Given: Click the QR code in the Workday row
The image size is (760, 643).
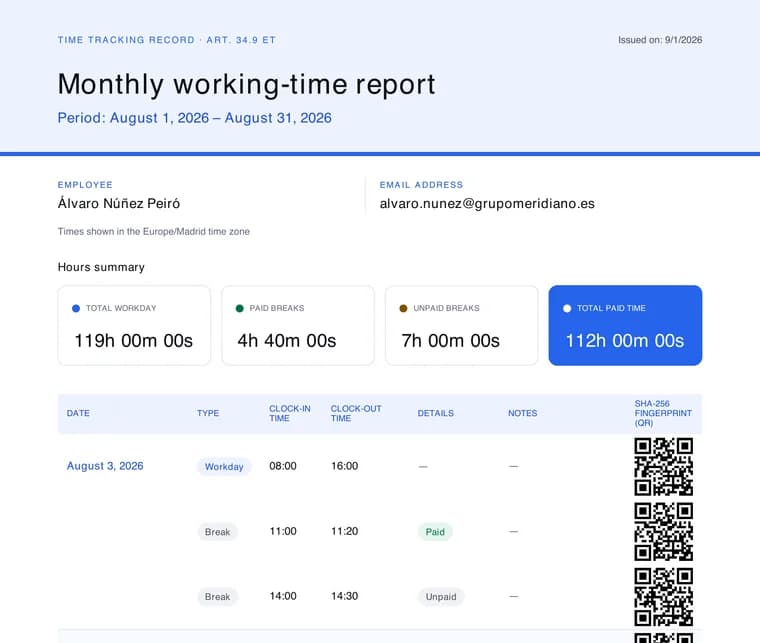Looking at the screenshot, I should click(664, 467).
